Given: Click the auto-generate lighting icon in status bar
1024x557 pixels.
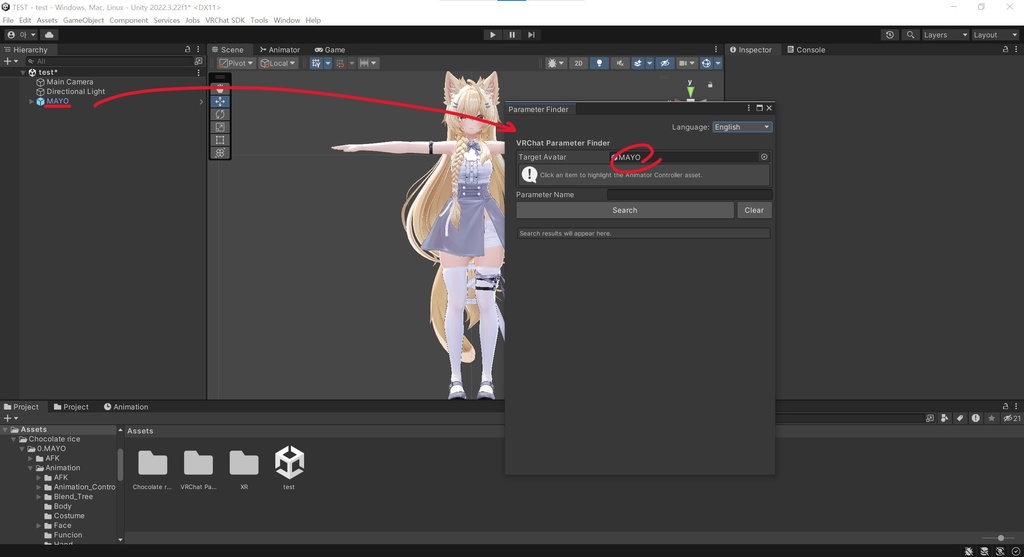Looking at the screenshot, I should [x=1000, y=552].
